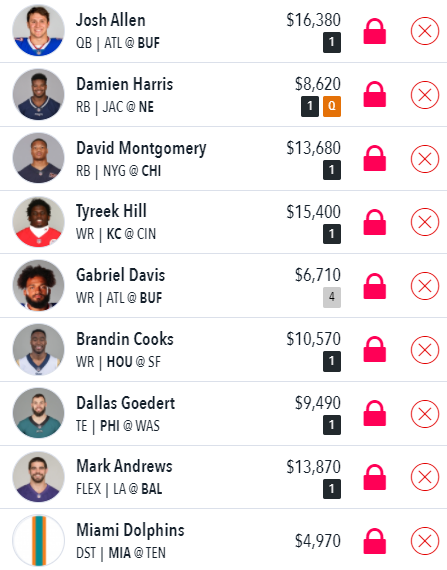Click the Miami Dolphins team logo
This screenshot has height=570, width=447.
39,541
